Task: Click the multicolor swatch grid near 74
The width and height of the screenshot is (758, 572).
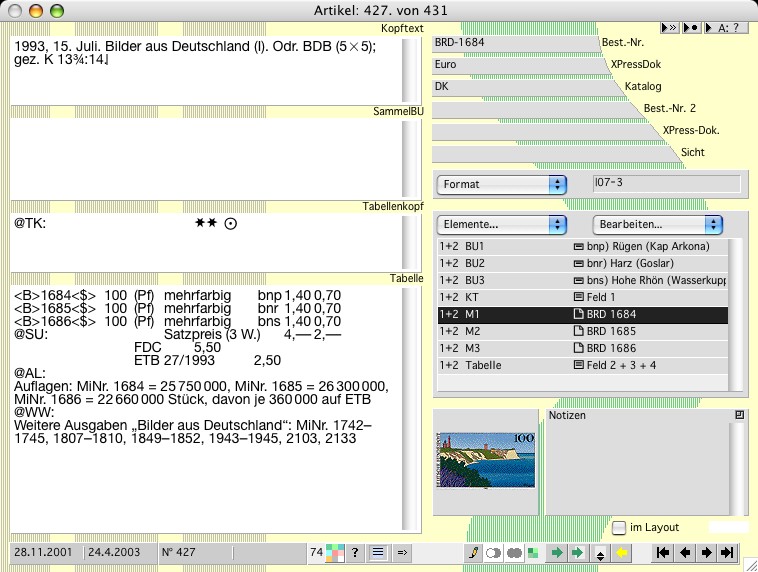Action: [334, 551]
